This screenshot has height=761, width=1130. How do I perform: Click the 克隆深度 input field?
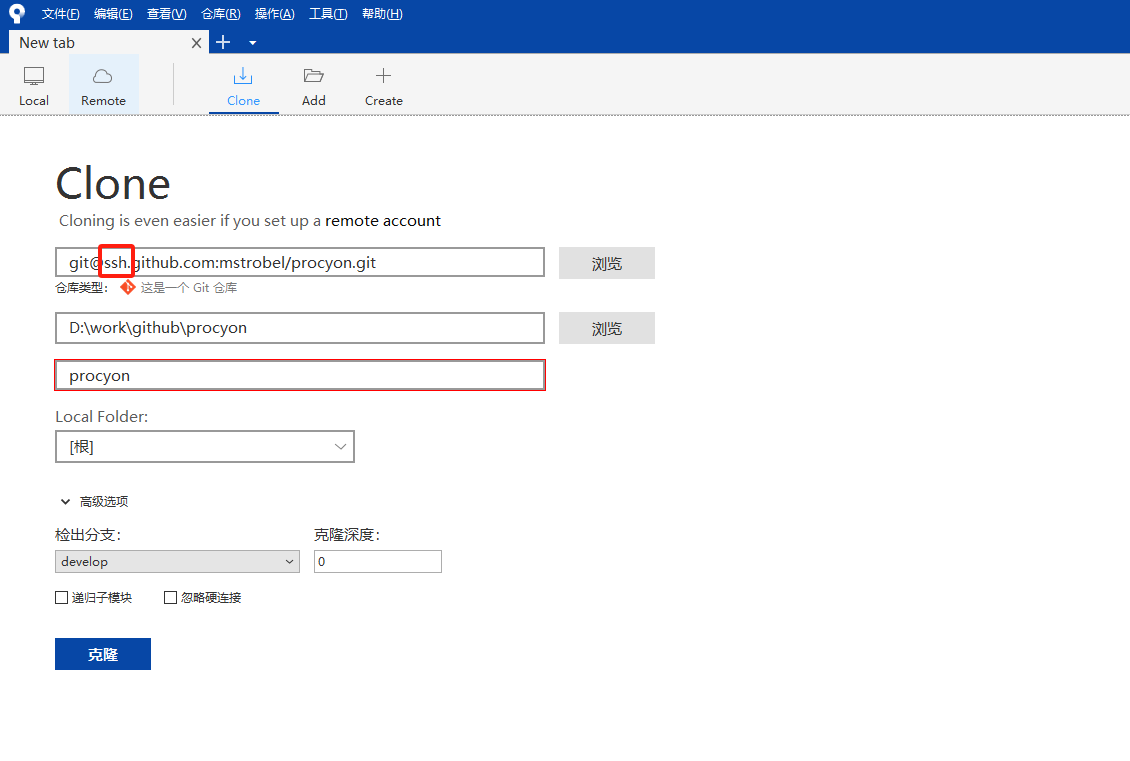point(377,562)
